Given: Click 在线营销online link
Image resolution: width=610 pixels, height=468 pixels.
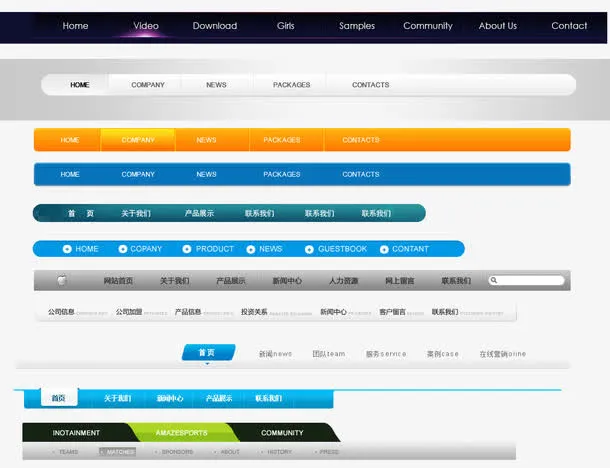Looking at the screenshot, I should click(x=502, y=354).
